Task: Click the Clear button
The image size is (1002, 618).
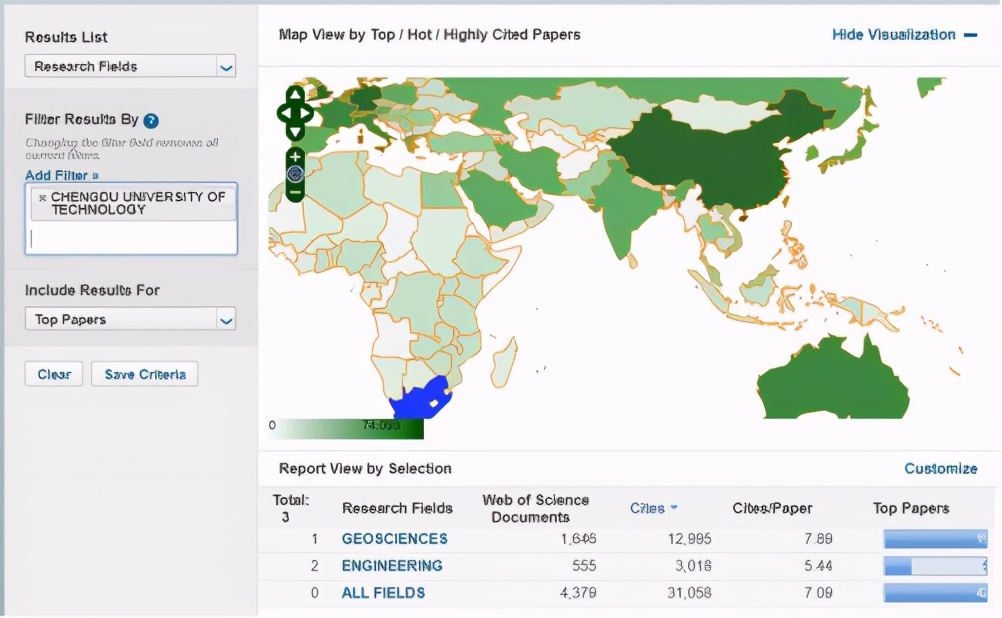Action: [54, 374]
